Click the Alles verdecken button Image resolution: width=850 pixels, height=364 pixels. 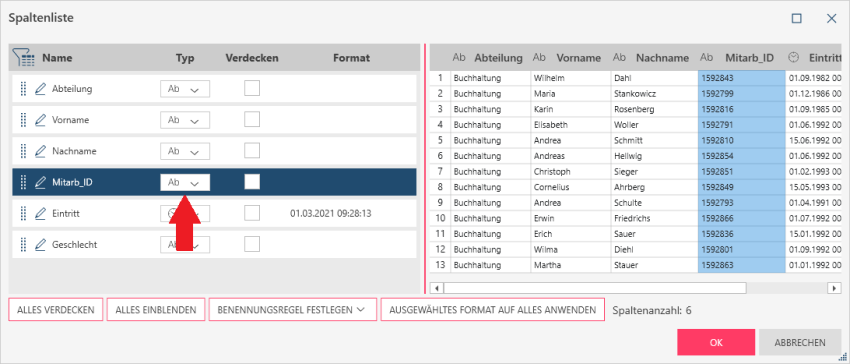(56, 310)
